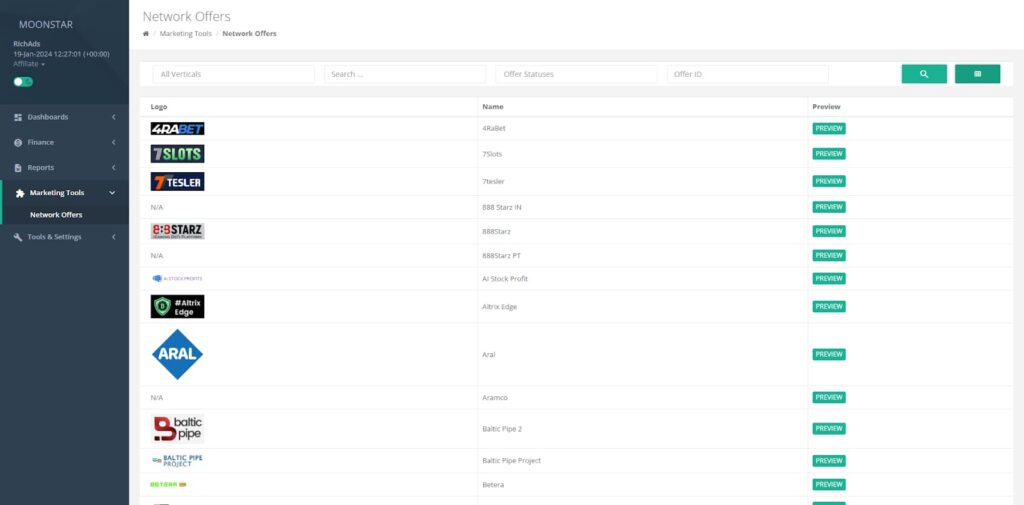The image size is (1024, 505).
Task: Click Preview button for Altrix Edge
Action: click(x=829, y=306)
